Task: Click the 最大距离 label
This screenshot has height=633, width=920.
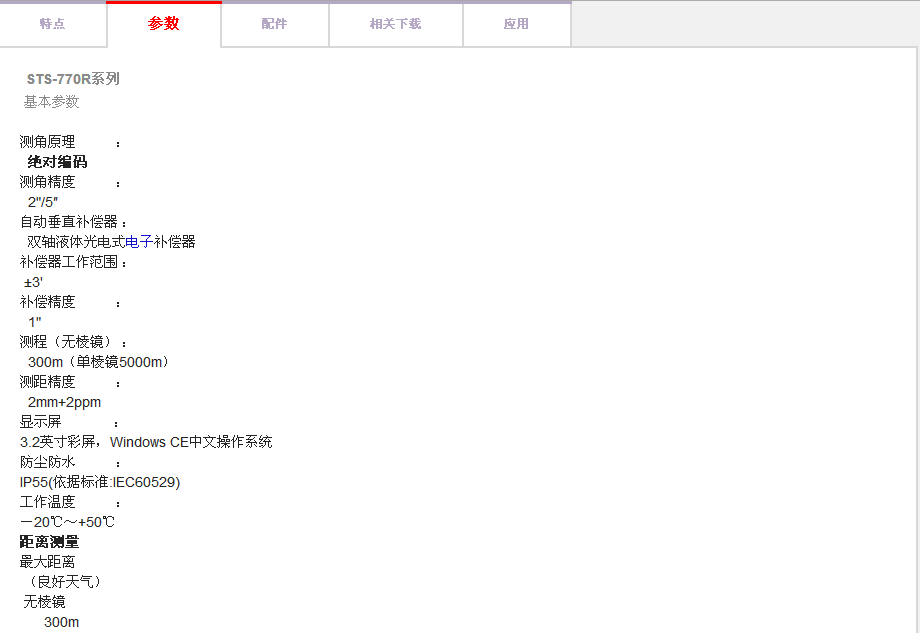Action: pos(47,562)
